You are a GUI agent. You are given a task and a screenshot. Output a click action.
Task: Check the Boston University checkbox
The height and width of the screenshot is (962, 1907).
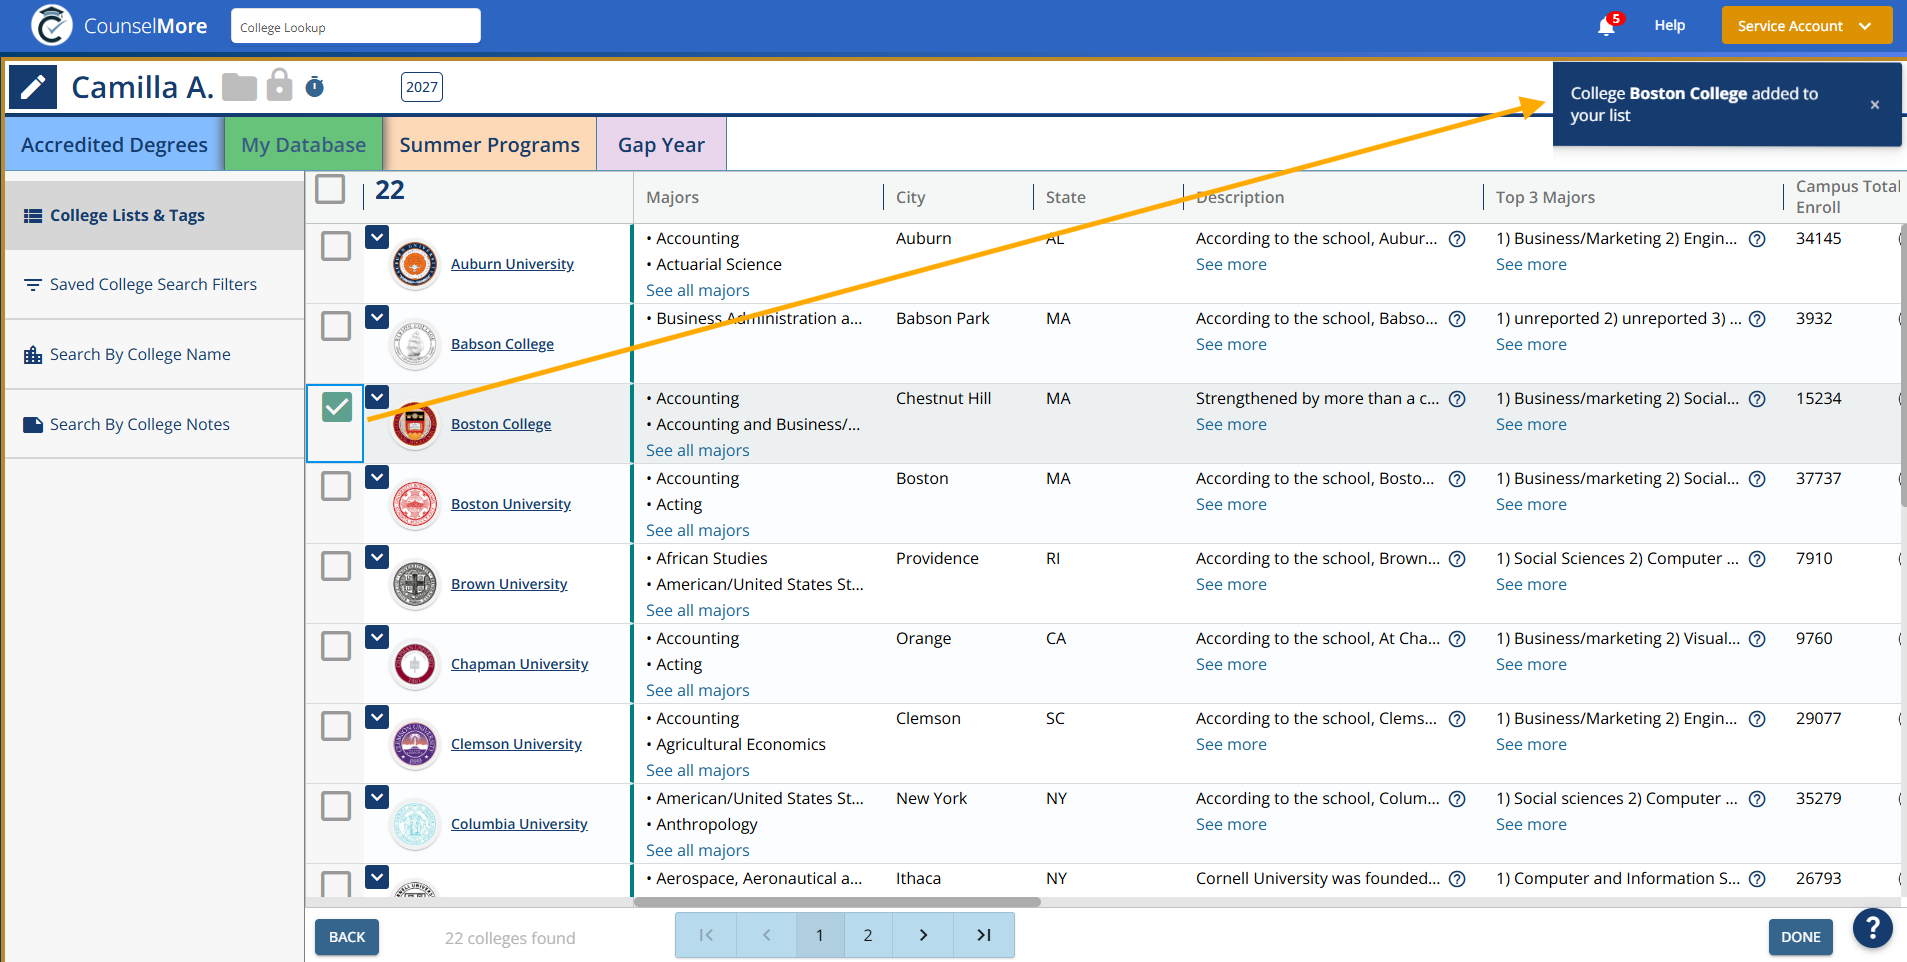[x=336, y=486]
